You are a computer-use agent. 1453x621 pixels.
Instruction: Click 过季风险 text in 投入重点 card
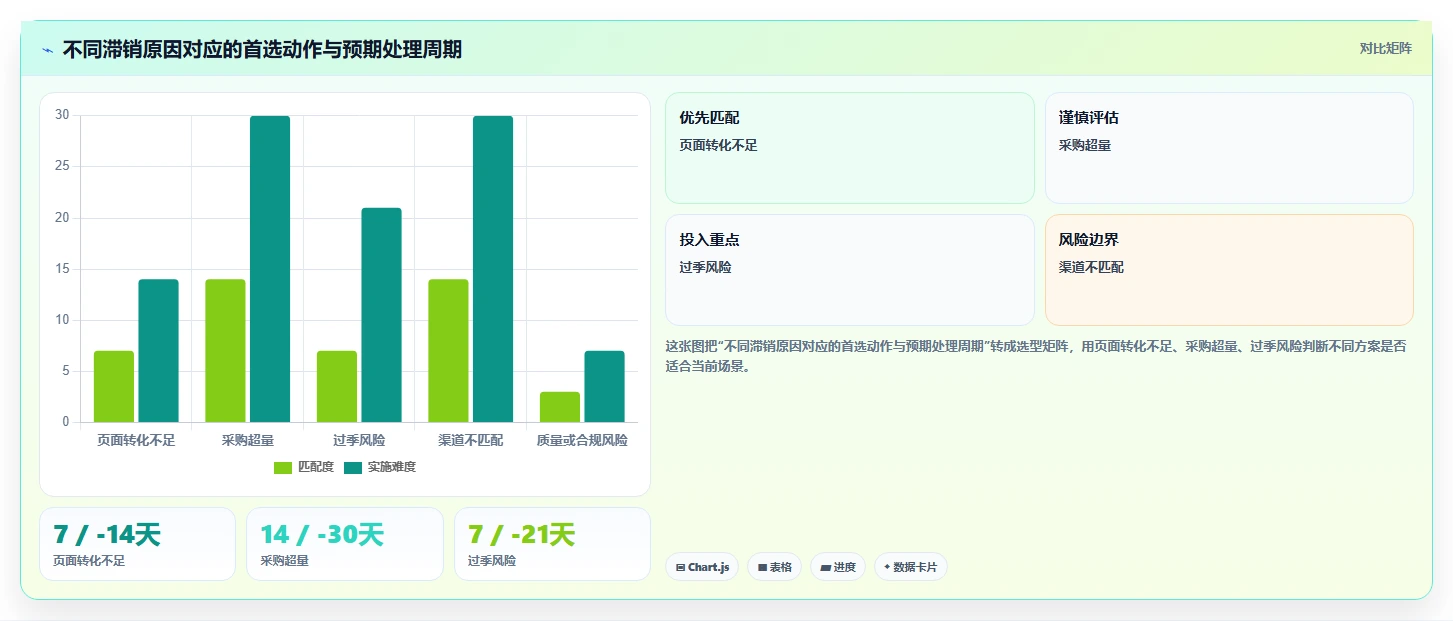pos(705,267)
